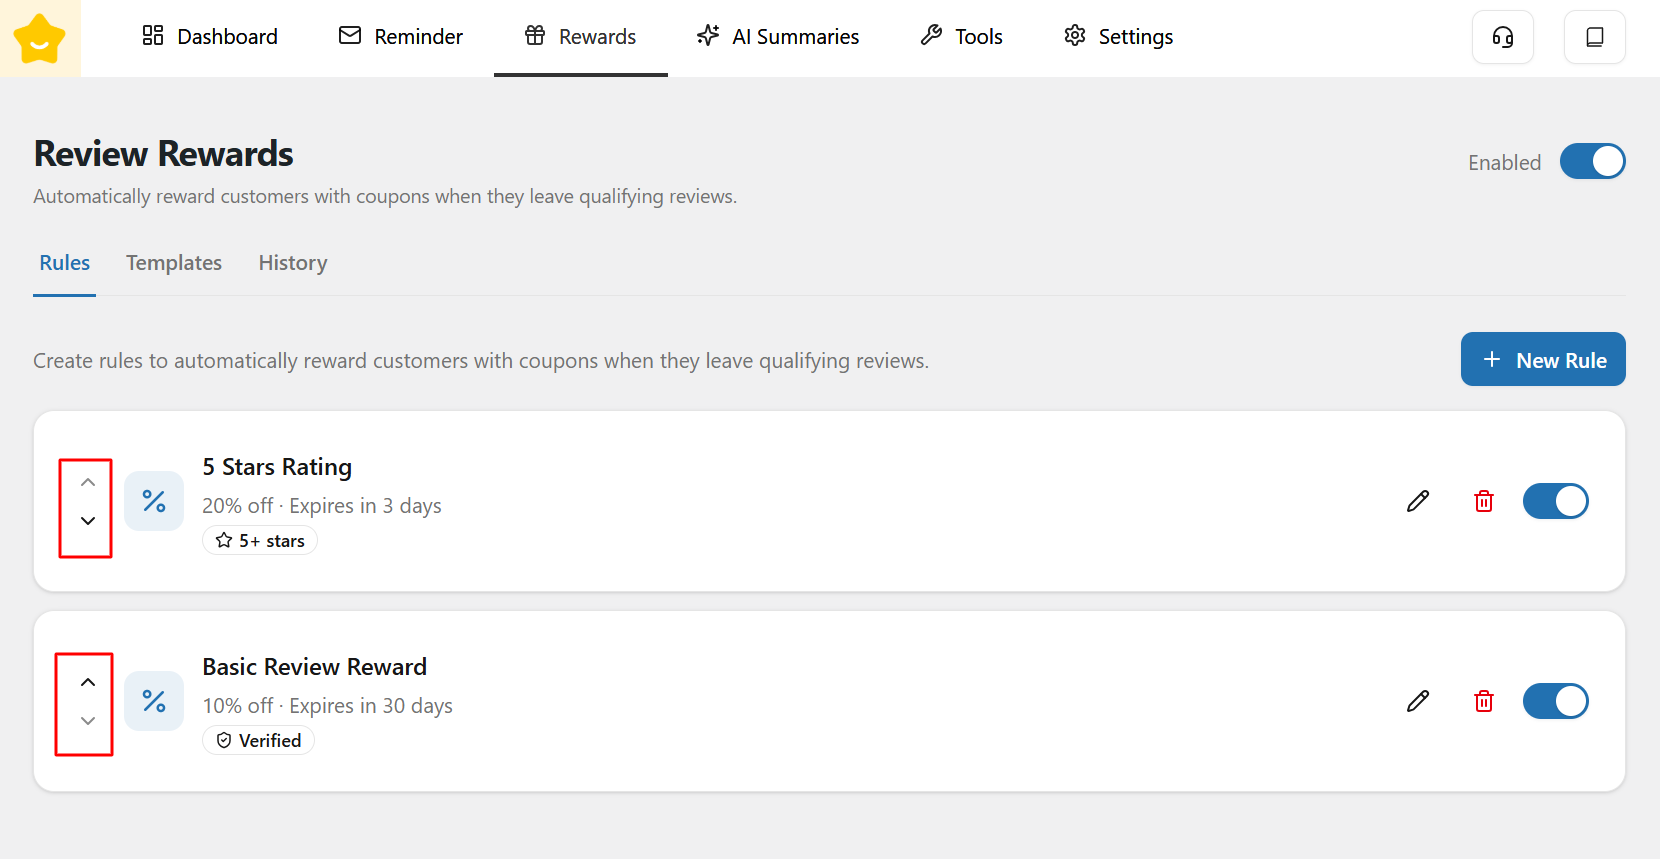Switch to the Templates tab

coord(174,263)
